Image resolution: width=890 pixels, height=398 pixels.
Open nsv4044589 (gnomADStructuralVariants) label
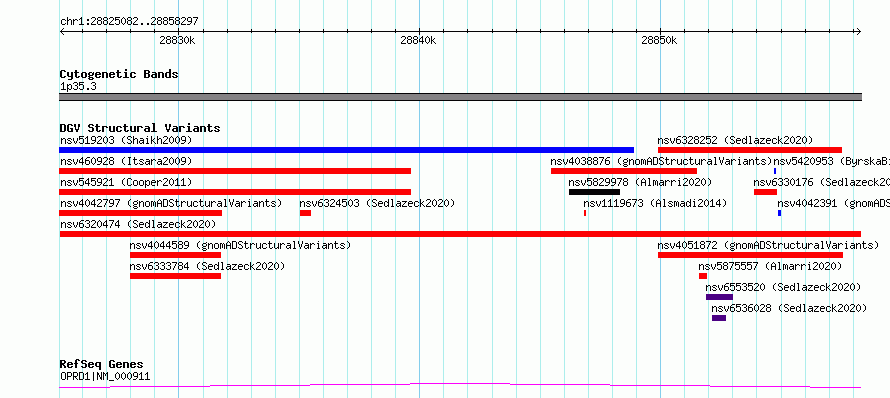pos(241,245)
